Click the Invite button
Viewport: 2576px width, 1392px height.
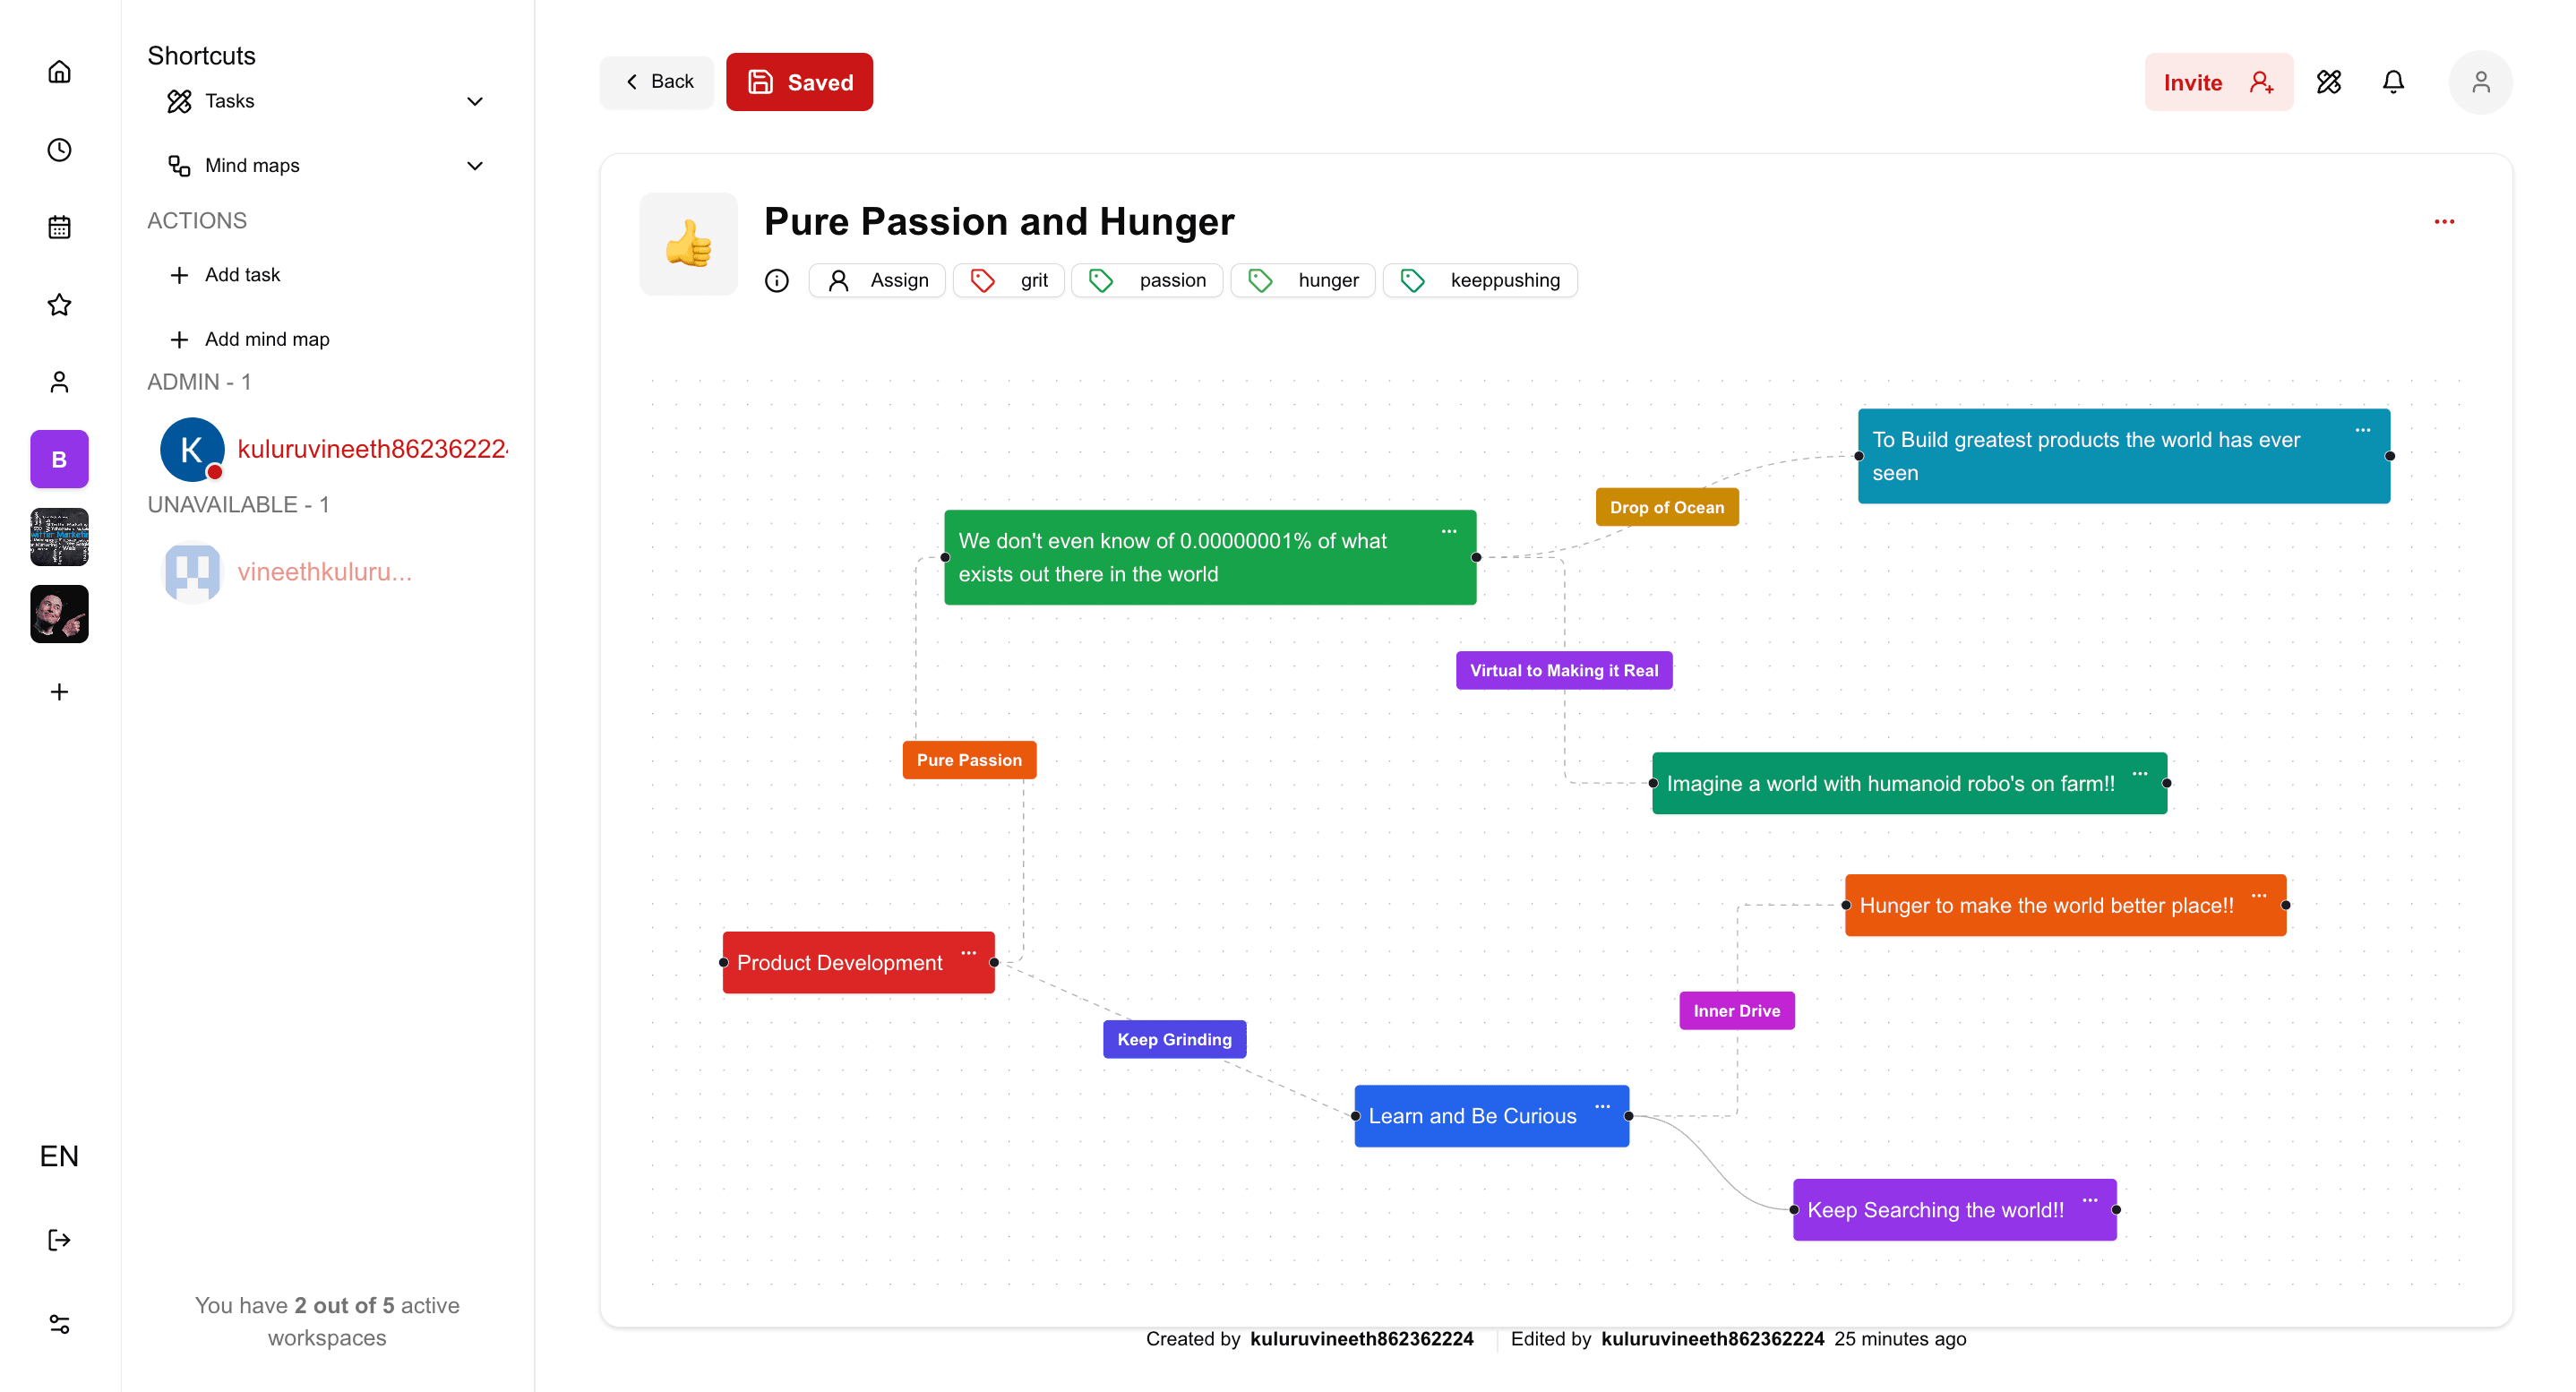pyautogui.click(x=2219, y=82)
